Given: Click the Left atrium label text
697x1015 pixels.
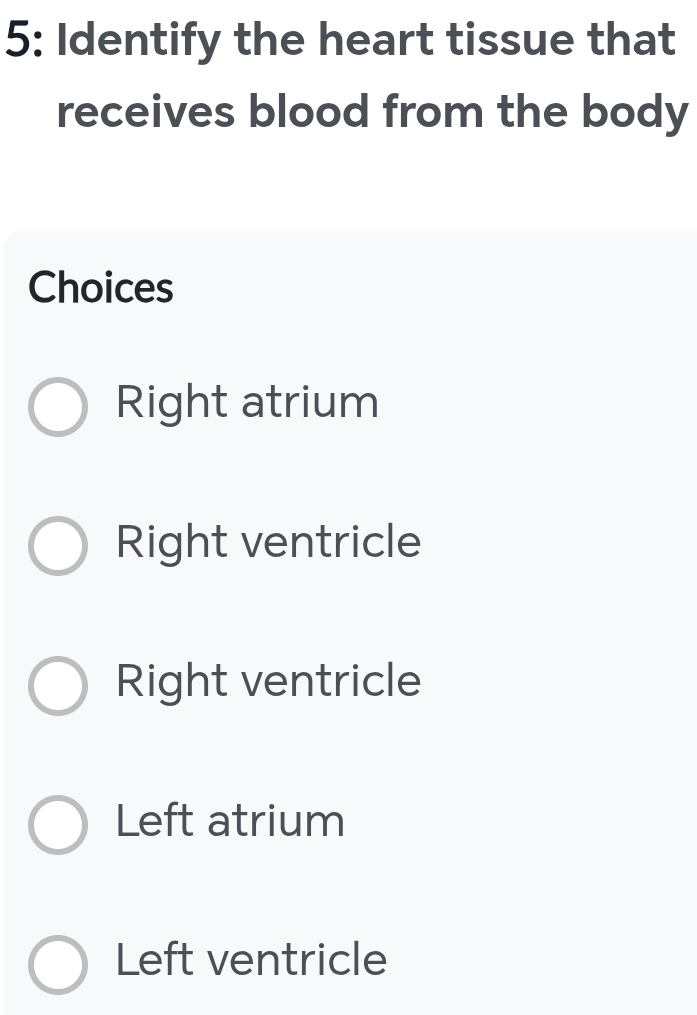Looking at the screenshot, I should [x=230, y=822].
